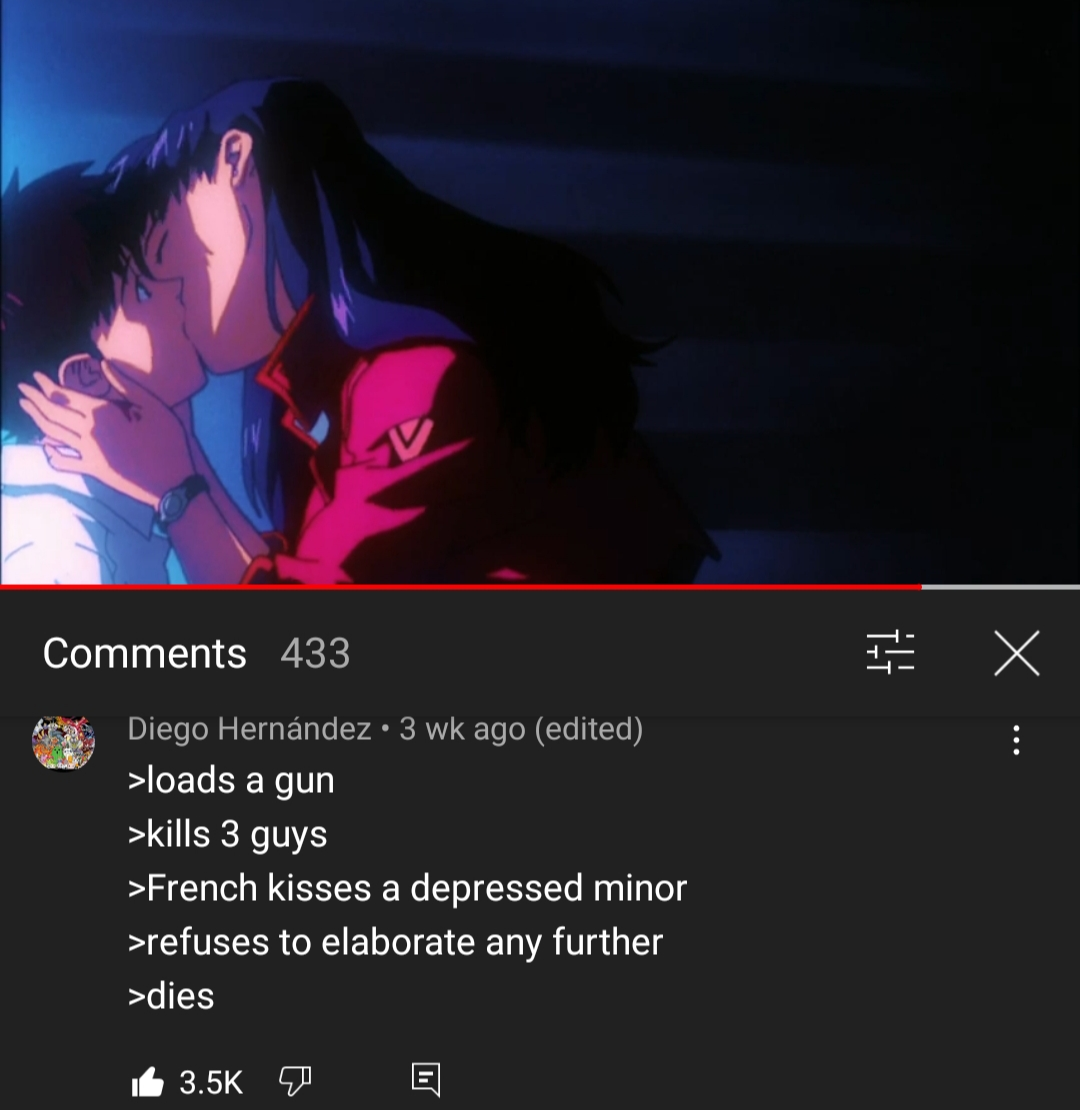Dislike the comment with thumbs-down icon
Image resolution: width=1080 pixels, height=1110 pixels.
click(x=294, y=1081)
